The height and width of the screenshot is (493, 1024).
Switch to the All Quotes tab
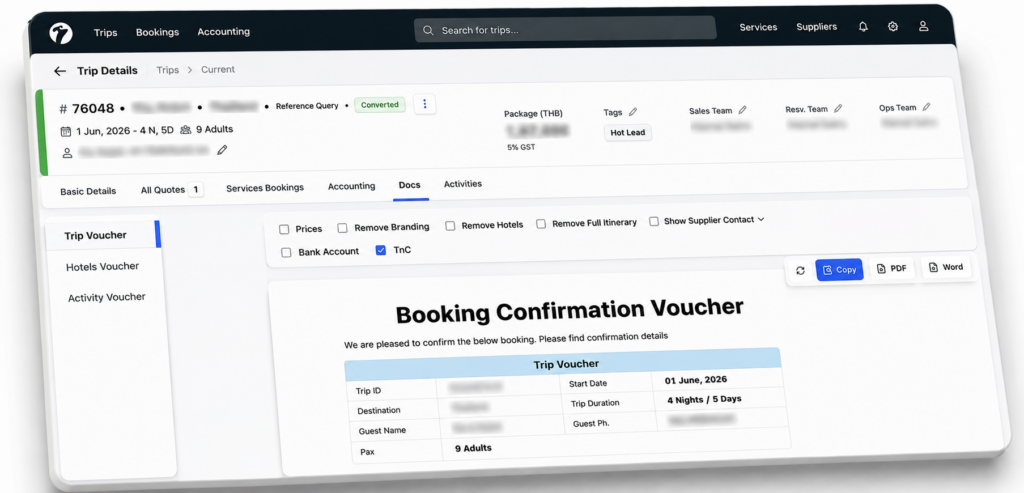pos(172,190)
